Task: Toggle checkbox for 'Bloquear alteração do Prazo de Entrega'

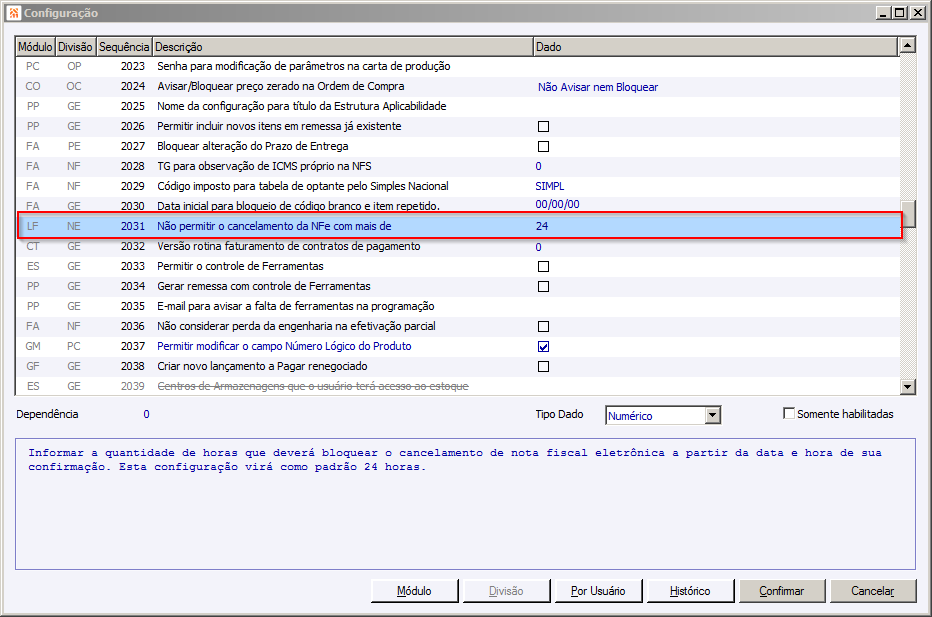Action: (x=543, y=146)
